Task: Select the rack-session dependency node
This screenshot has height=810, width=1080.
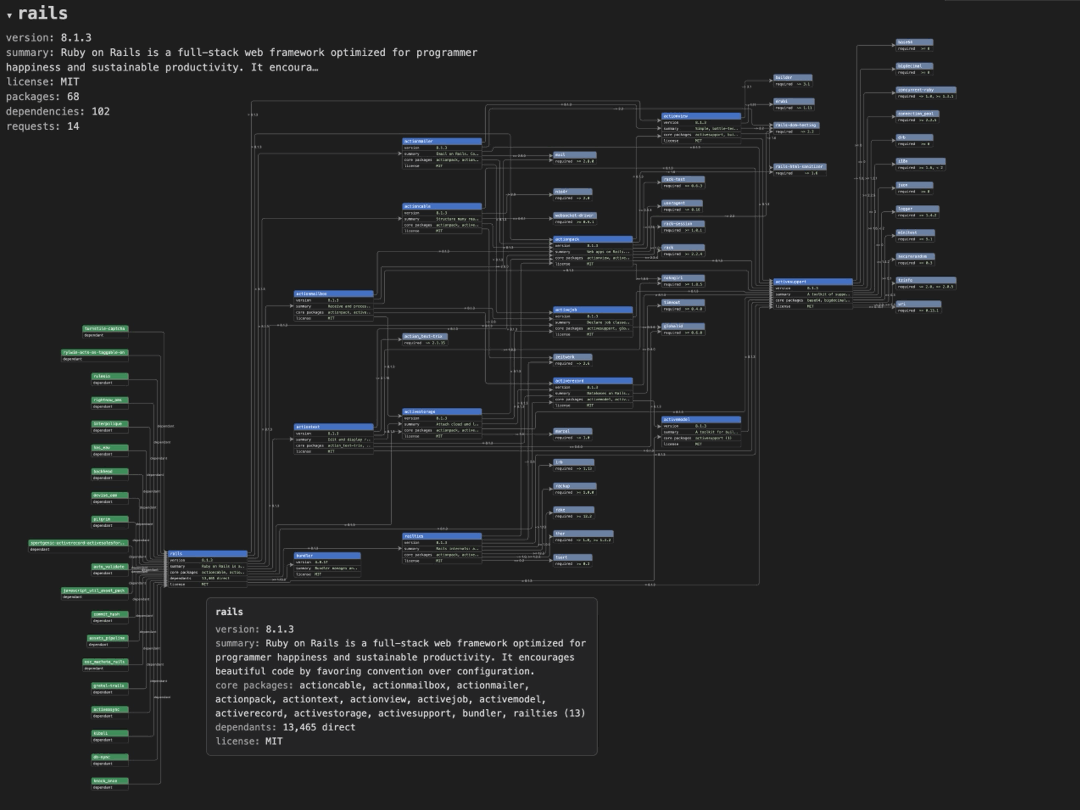Action: pyautogui.click(x=683, y=227)
